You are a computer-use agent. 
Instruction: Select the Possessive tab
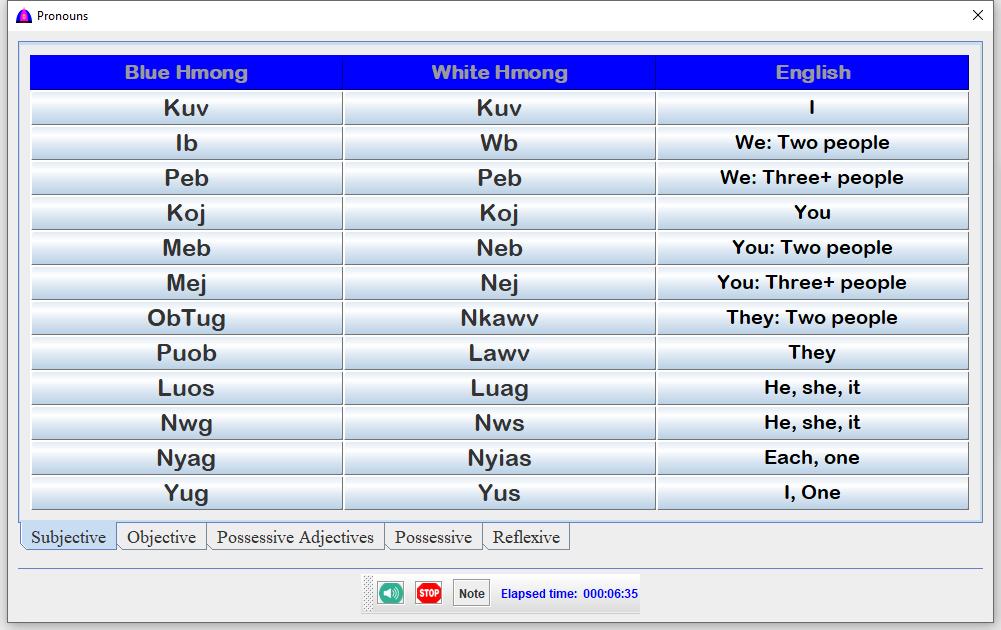coord(433,537)
